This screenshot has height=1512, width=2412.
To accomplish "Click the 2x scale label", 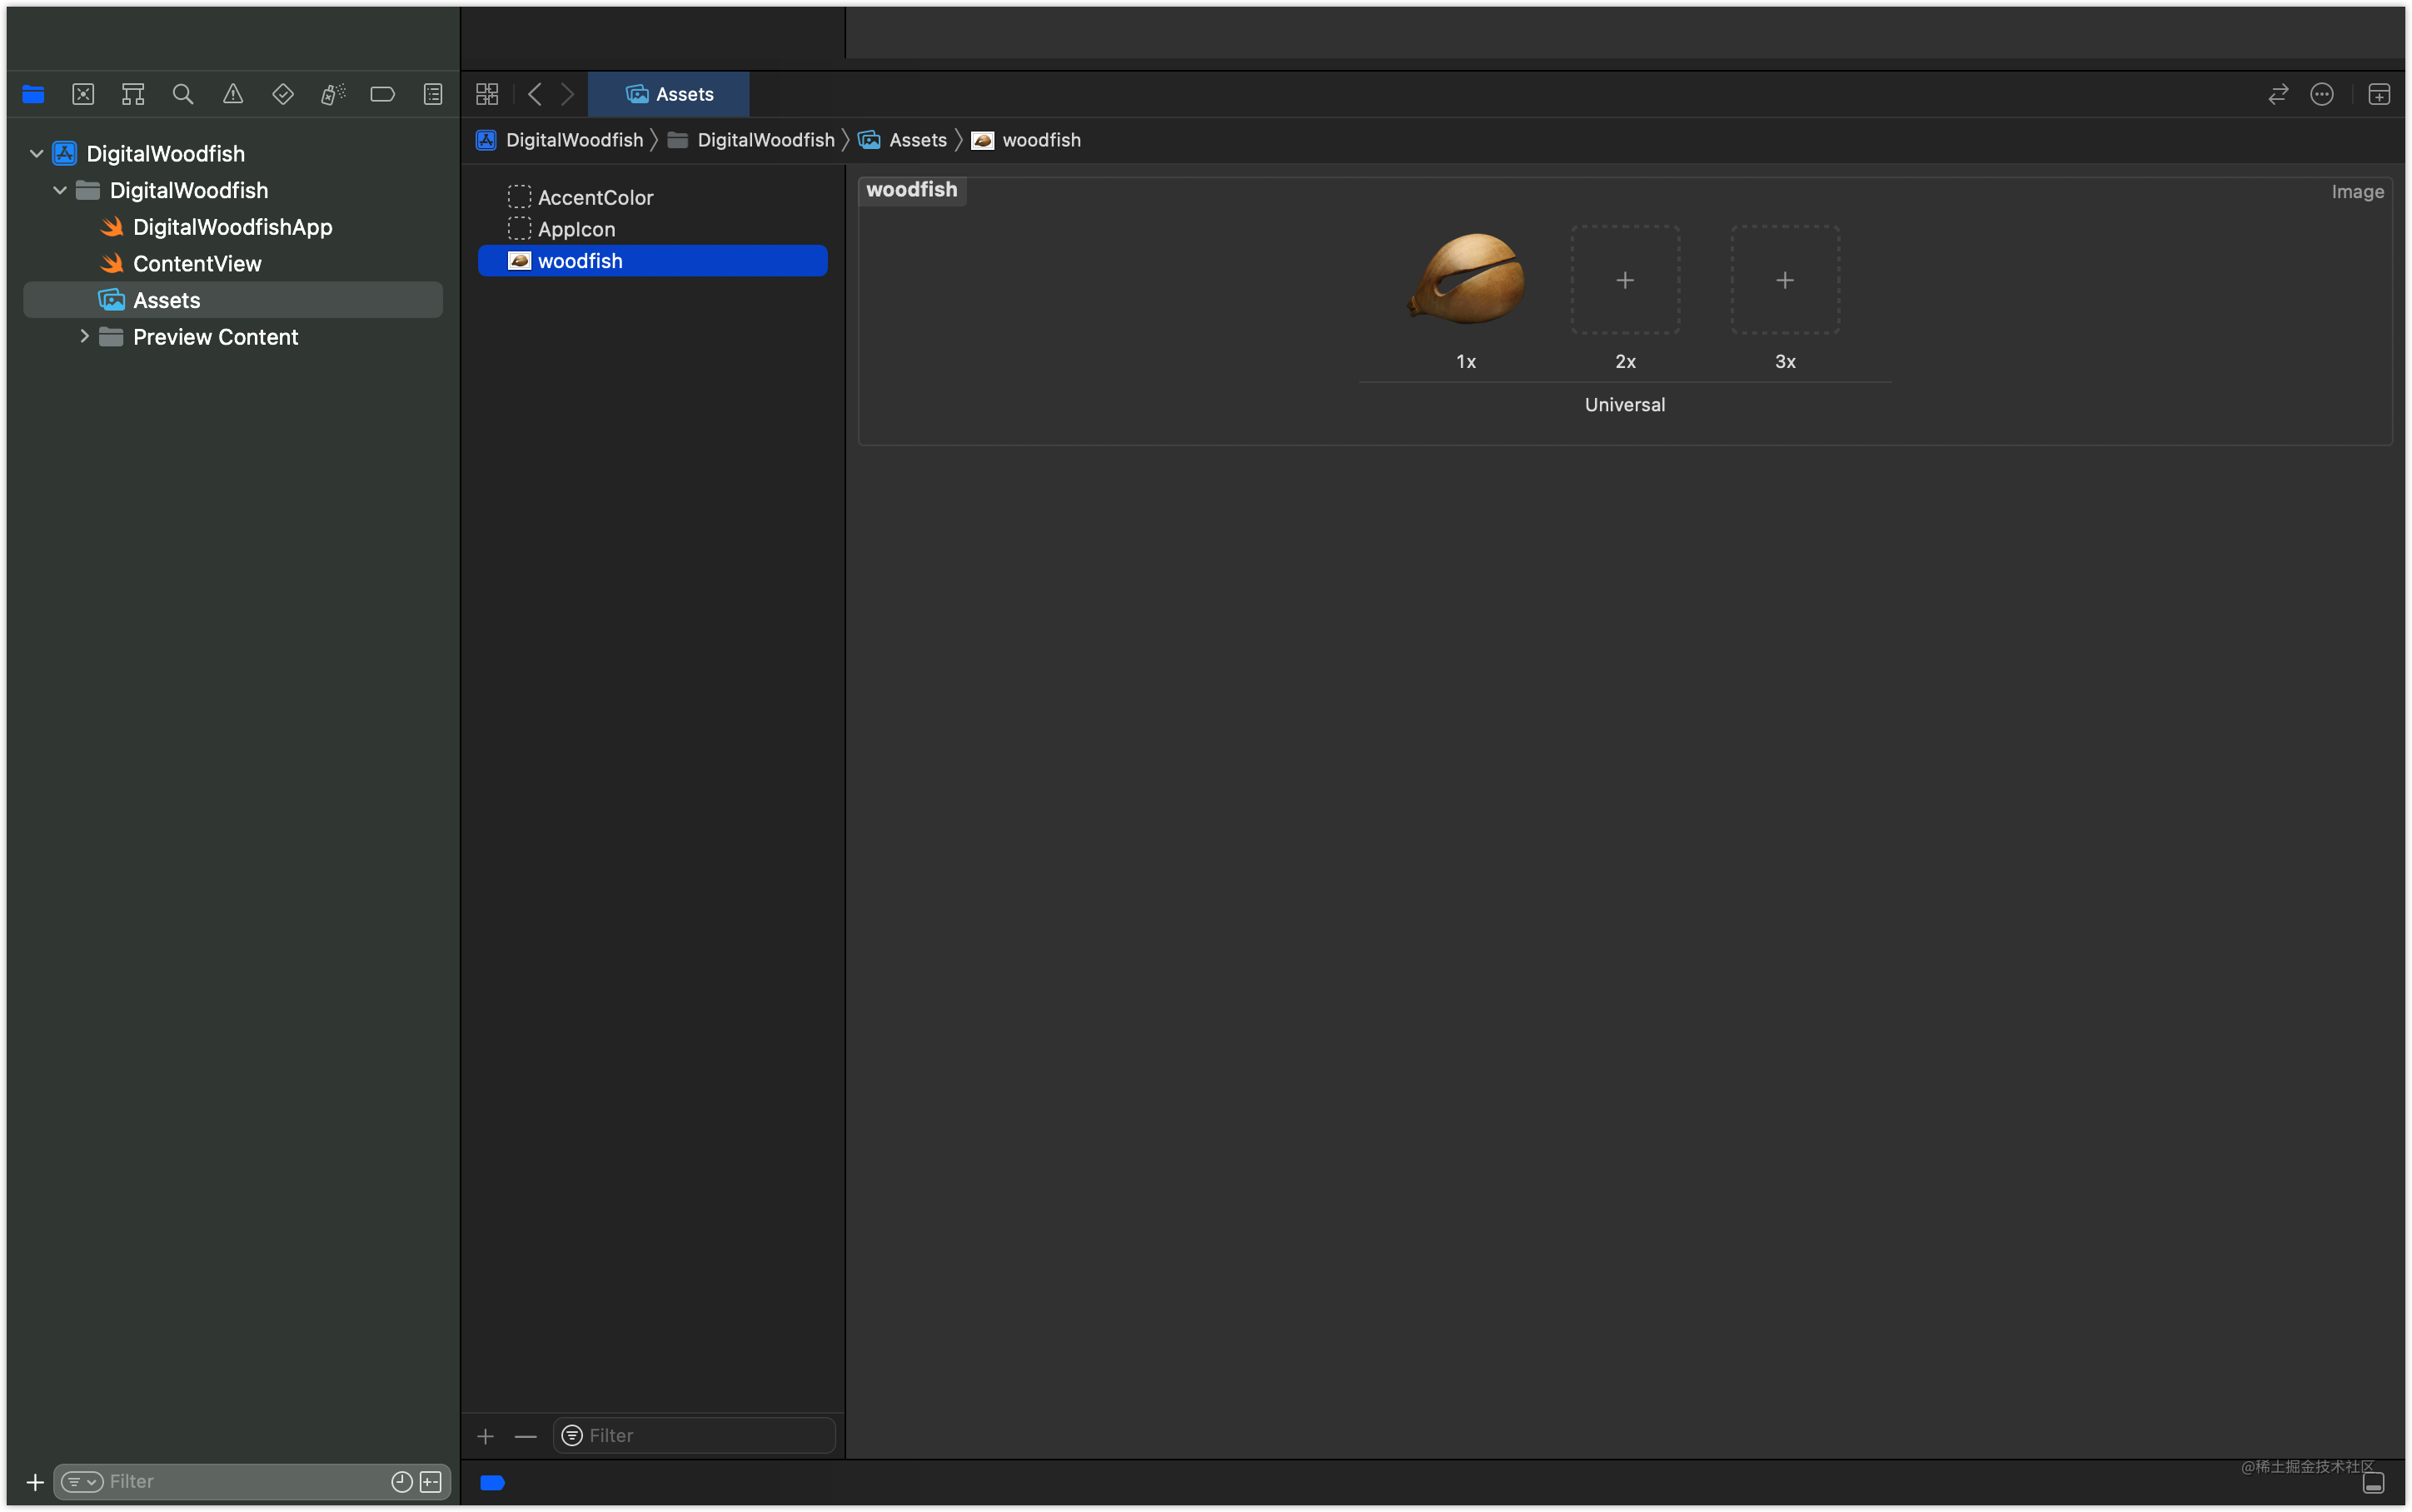I will (1626, 362).
